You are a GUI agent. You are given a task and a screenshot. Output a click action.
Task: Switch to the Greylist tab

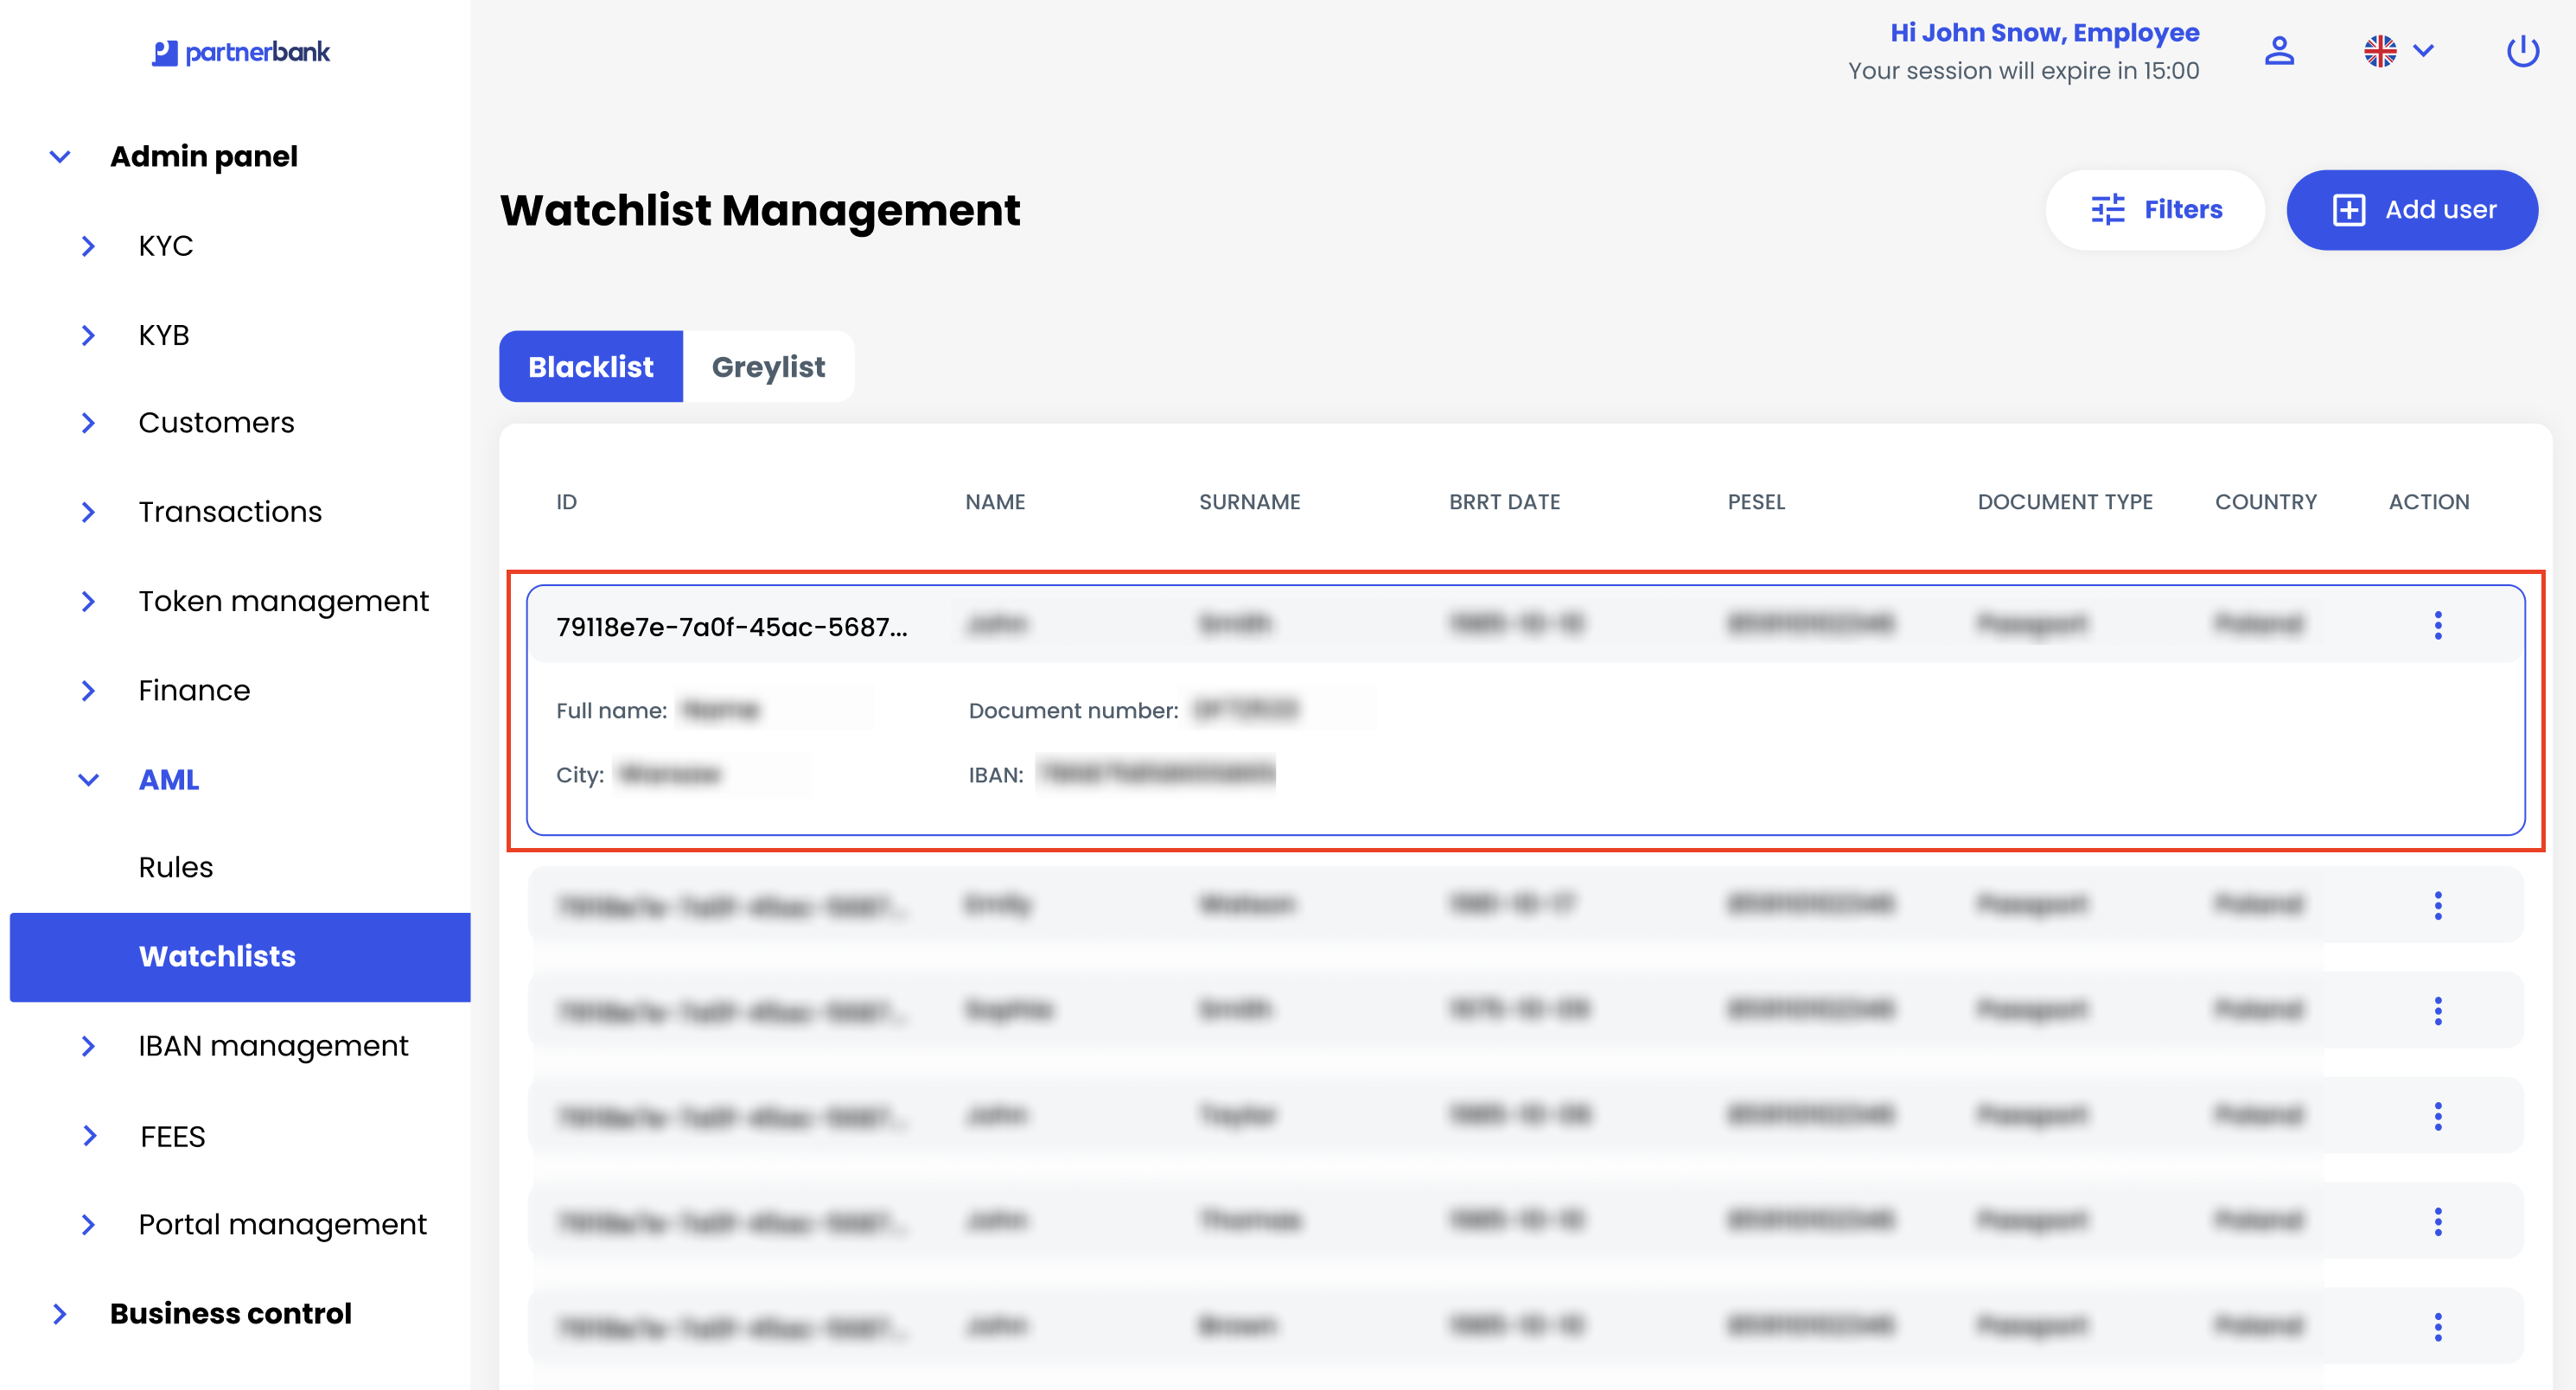767,367
